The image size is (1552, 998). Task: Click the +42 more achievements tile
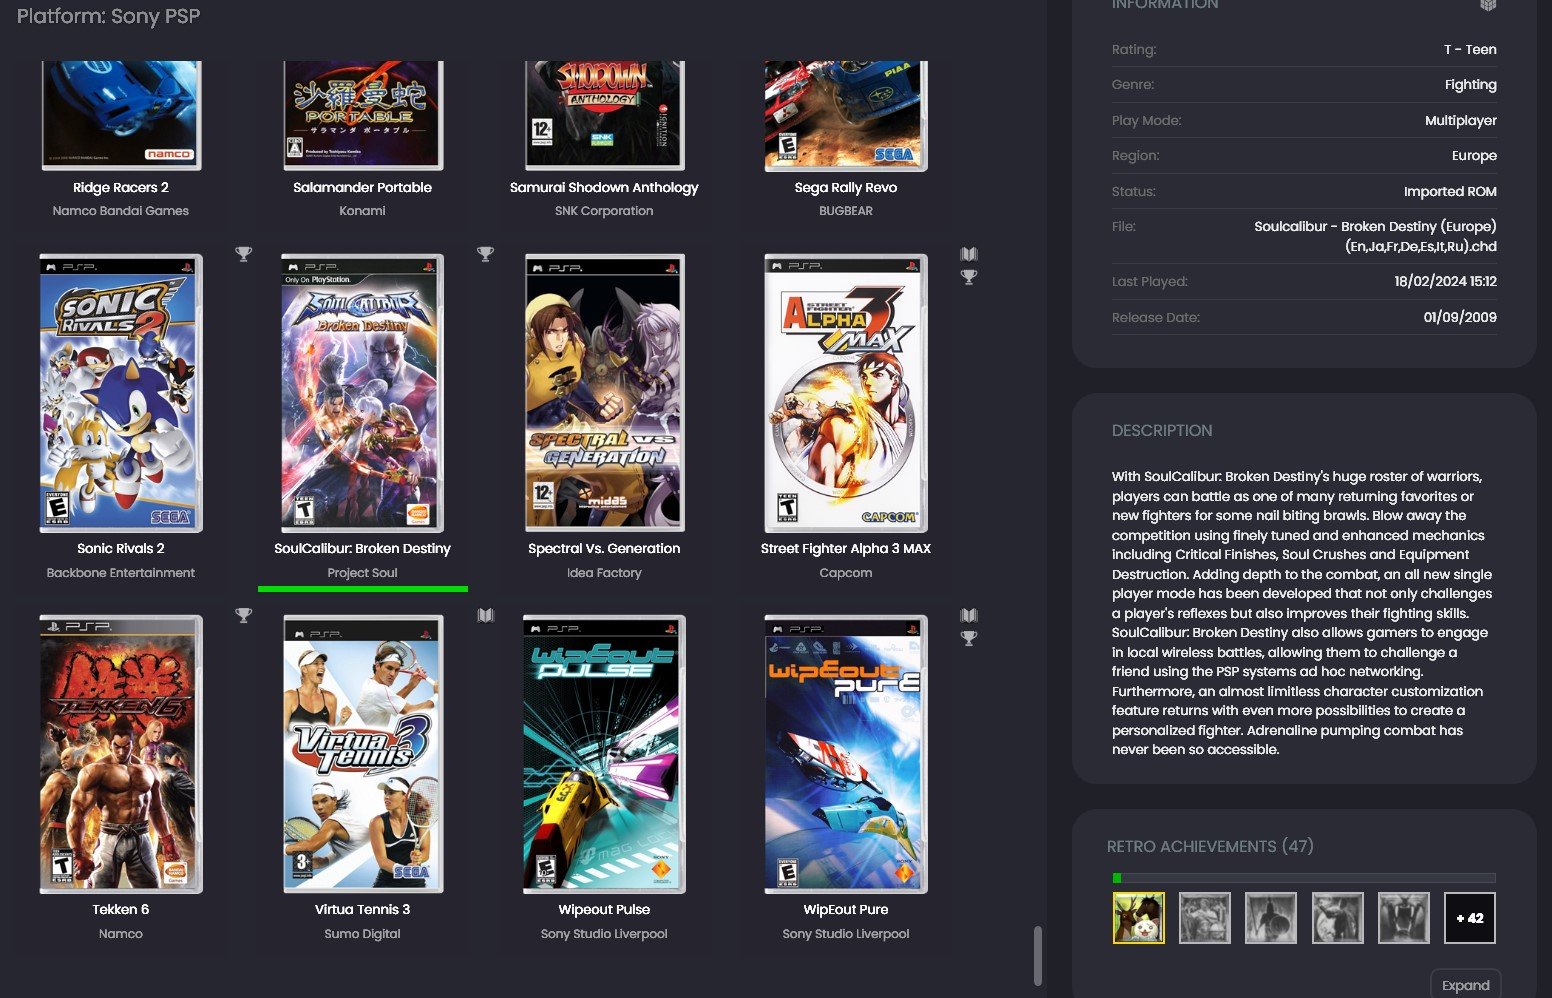(x=1470, y=918)
